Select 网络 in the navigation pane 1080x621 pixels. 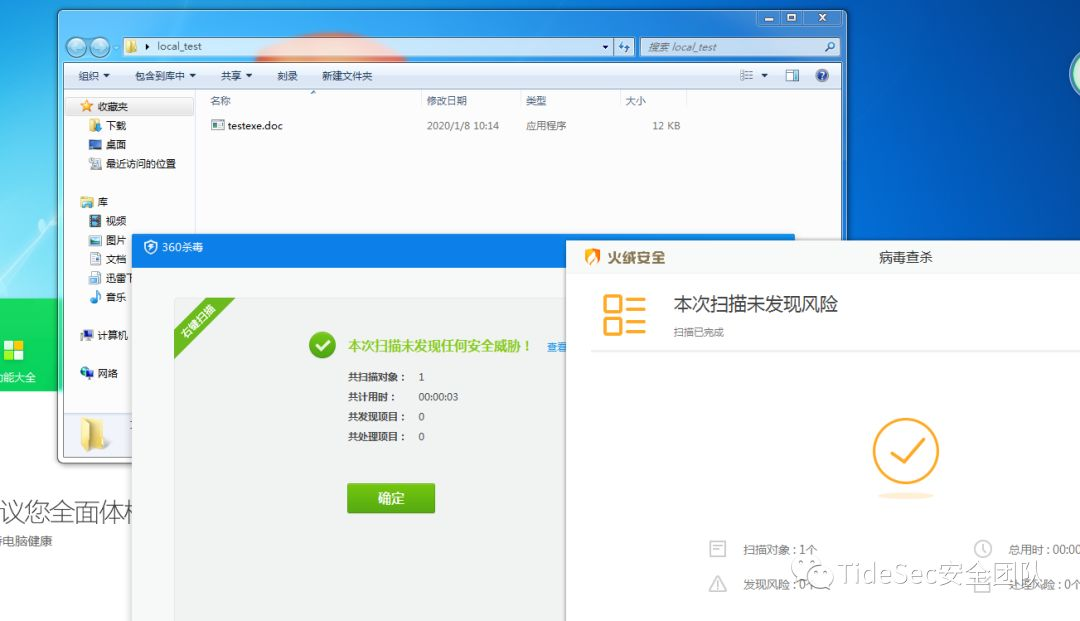pos(107,373)
